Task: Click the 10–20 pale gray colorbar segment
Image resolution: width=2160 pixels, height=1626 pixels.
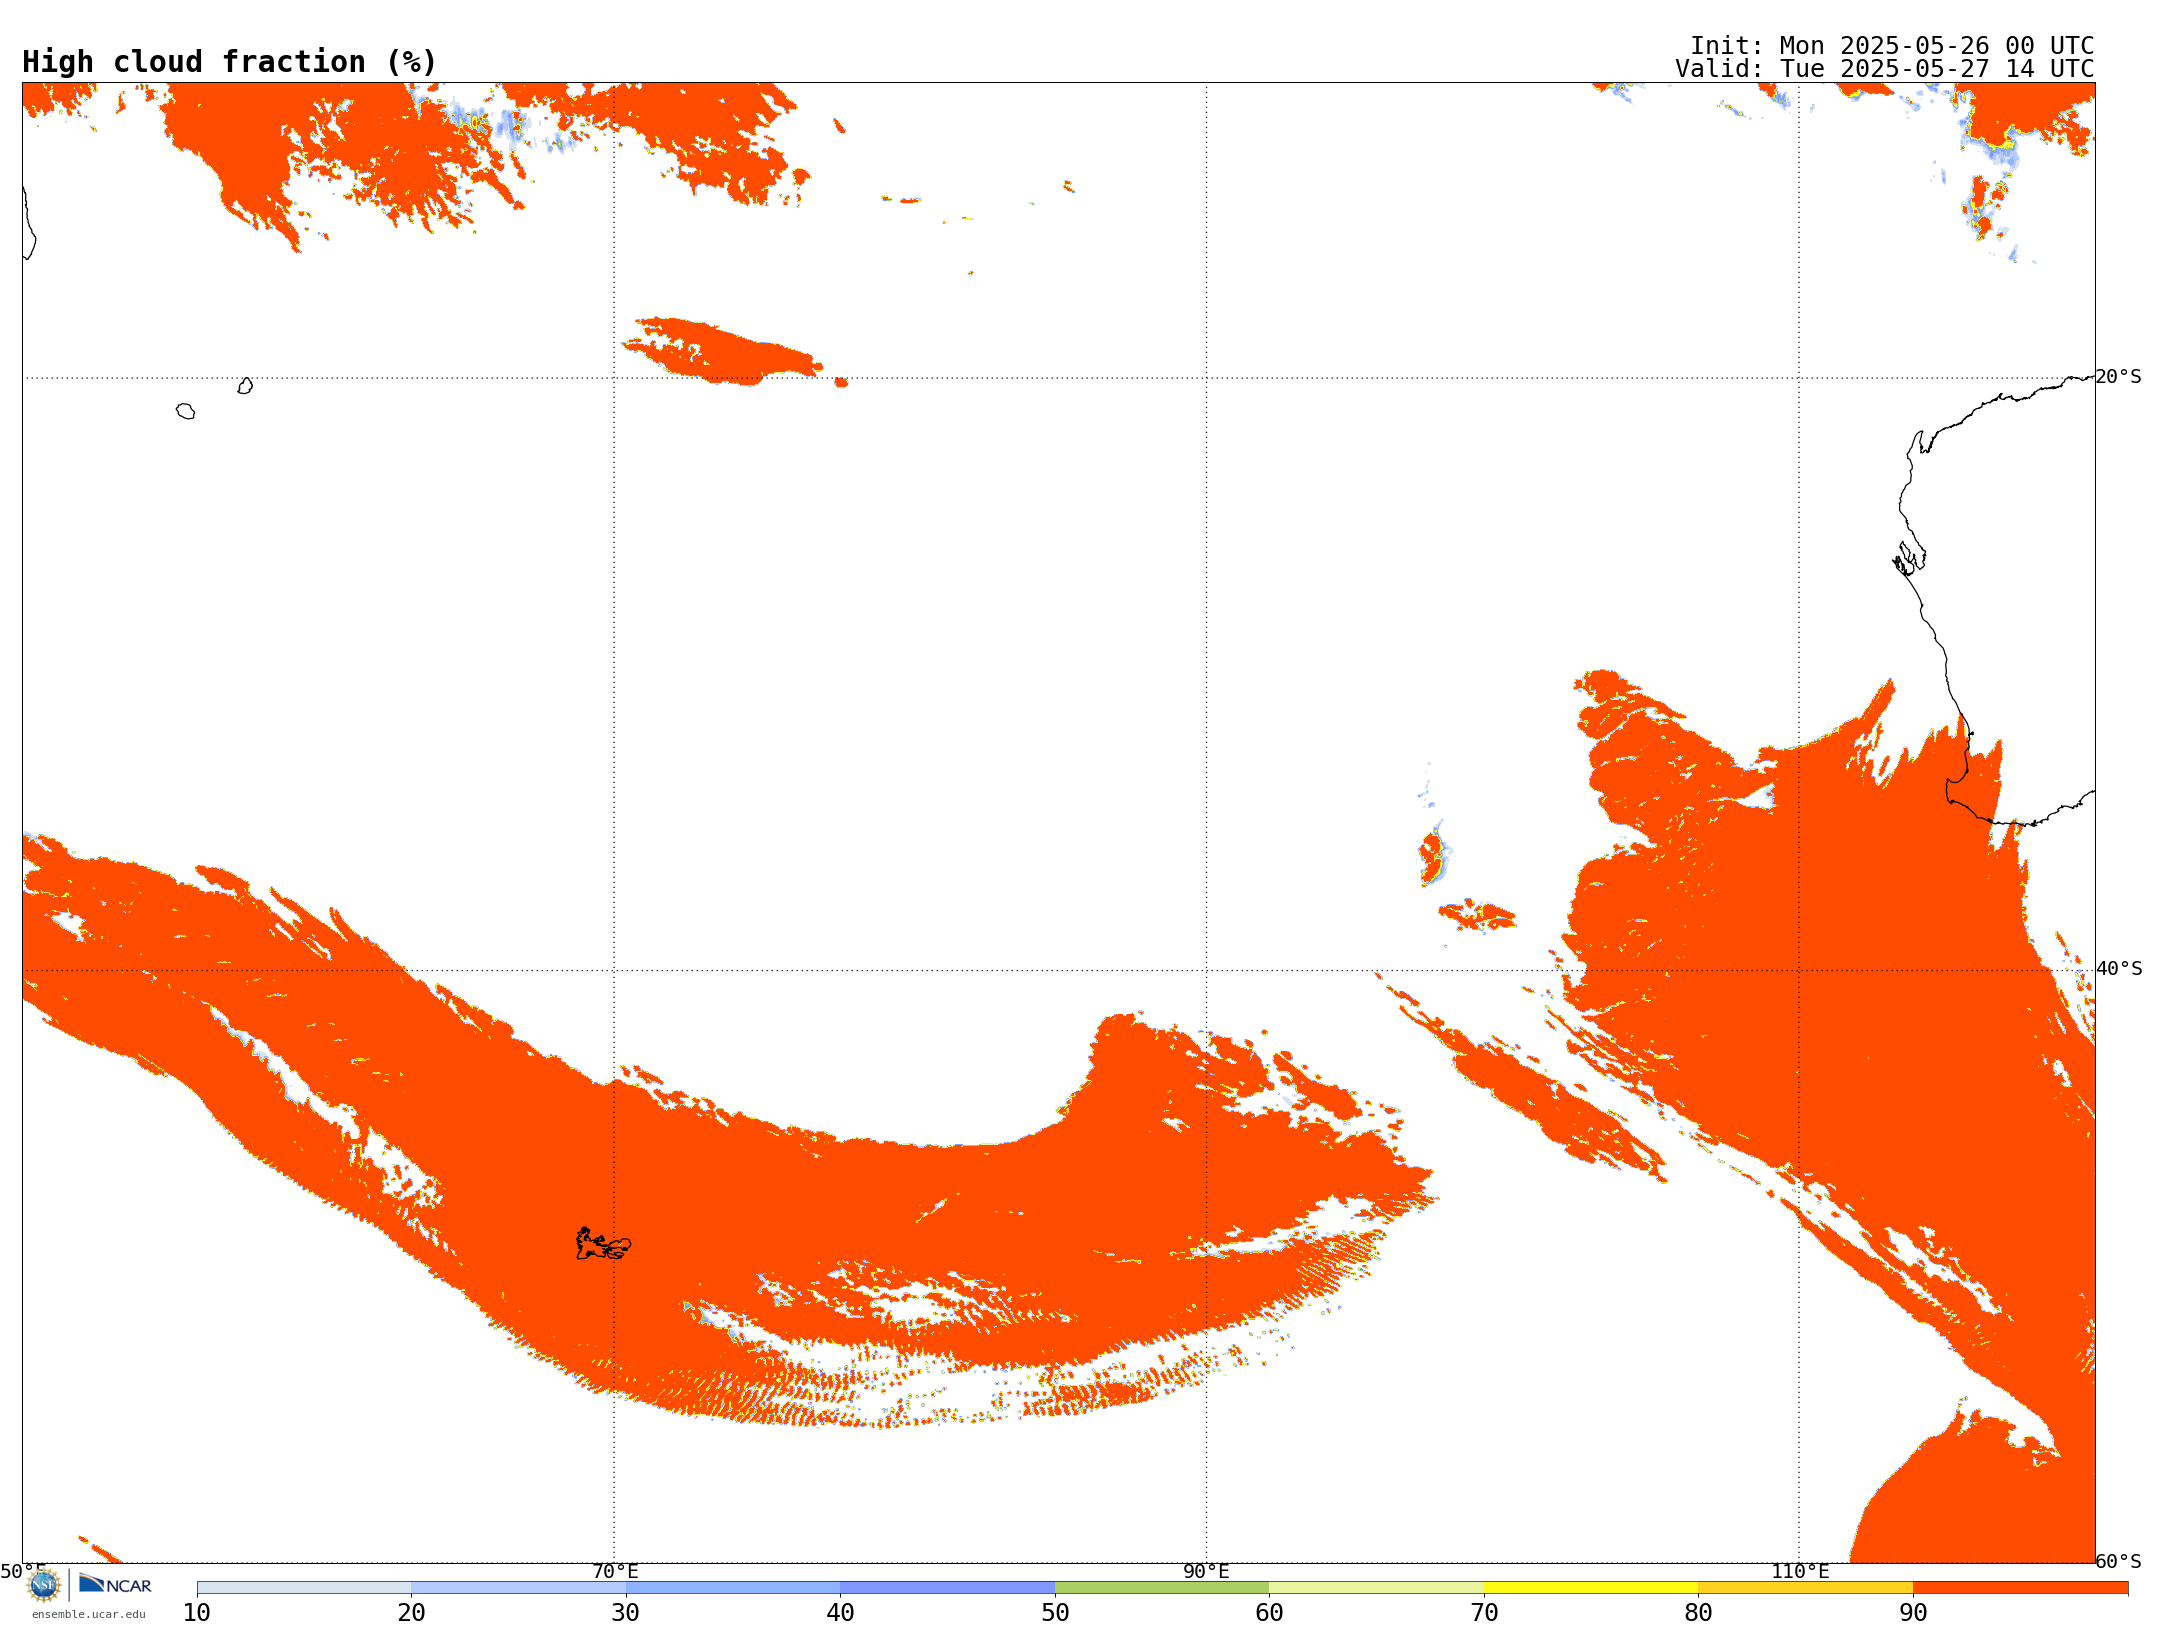Action: click(x=304, y=1588)
